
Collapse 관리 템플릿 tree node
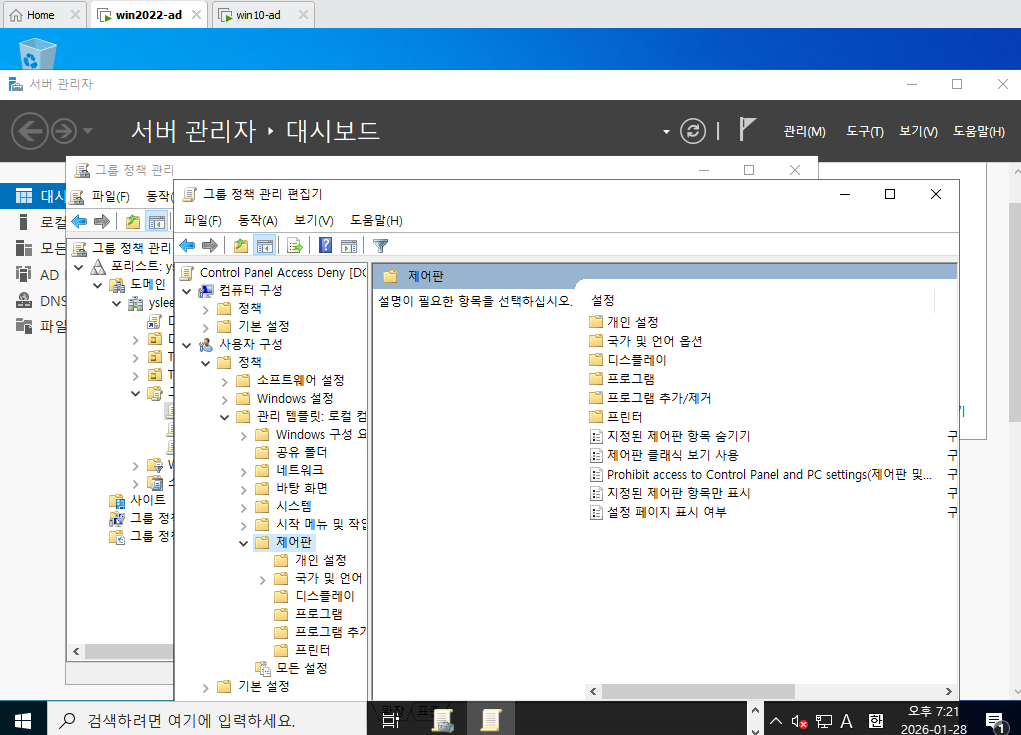[x=225, y=417]
